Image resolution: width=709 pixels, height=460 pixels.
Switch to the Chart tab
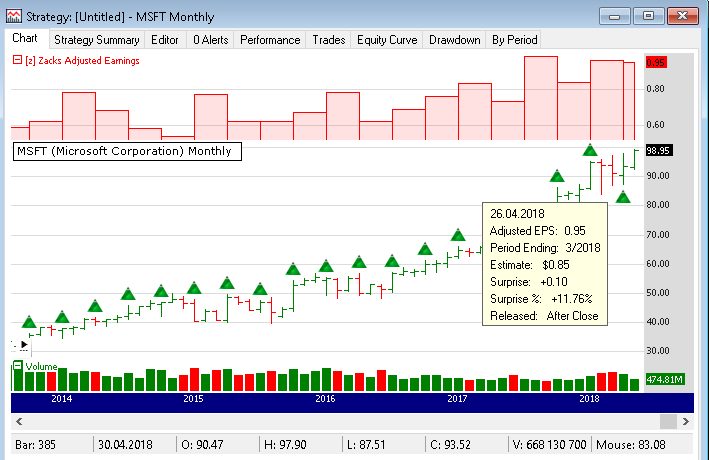pyautogui.click(x=25, y=38)
